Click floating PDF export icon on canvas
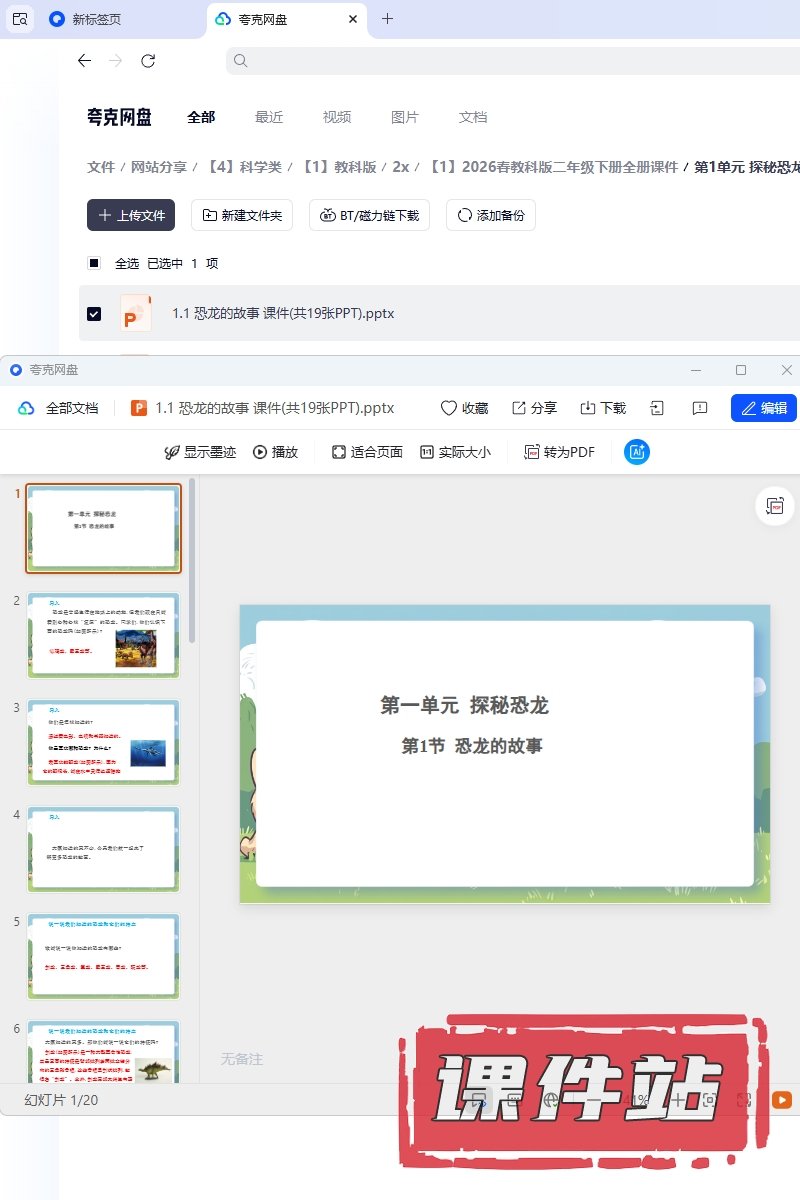 (x=774, y=507)
